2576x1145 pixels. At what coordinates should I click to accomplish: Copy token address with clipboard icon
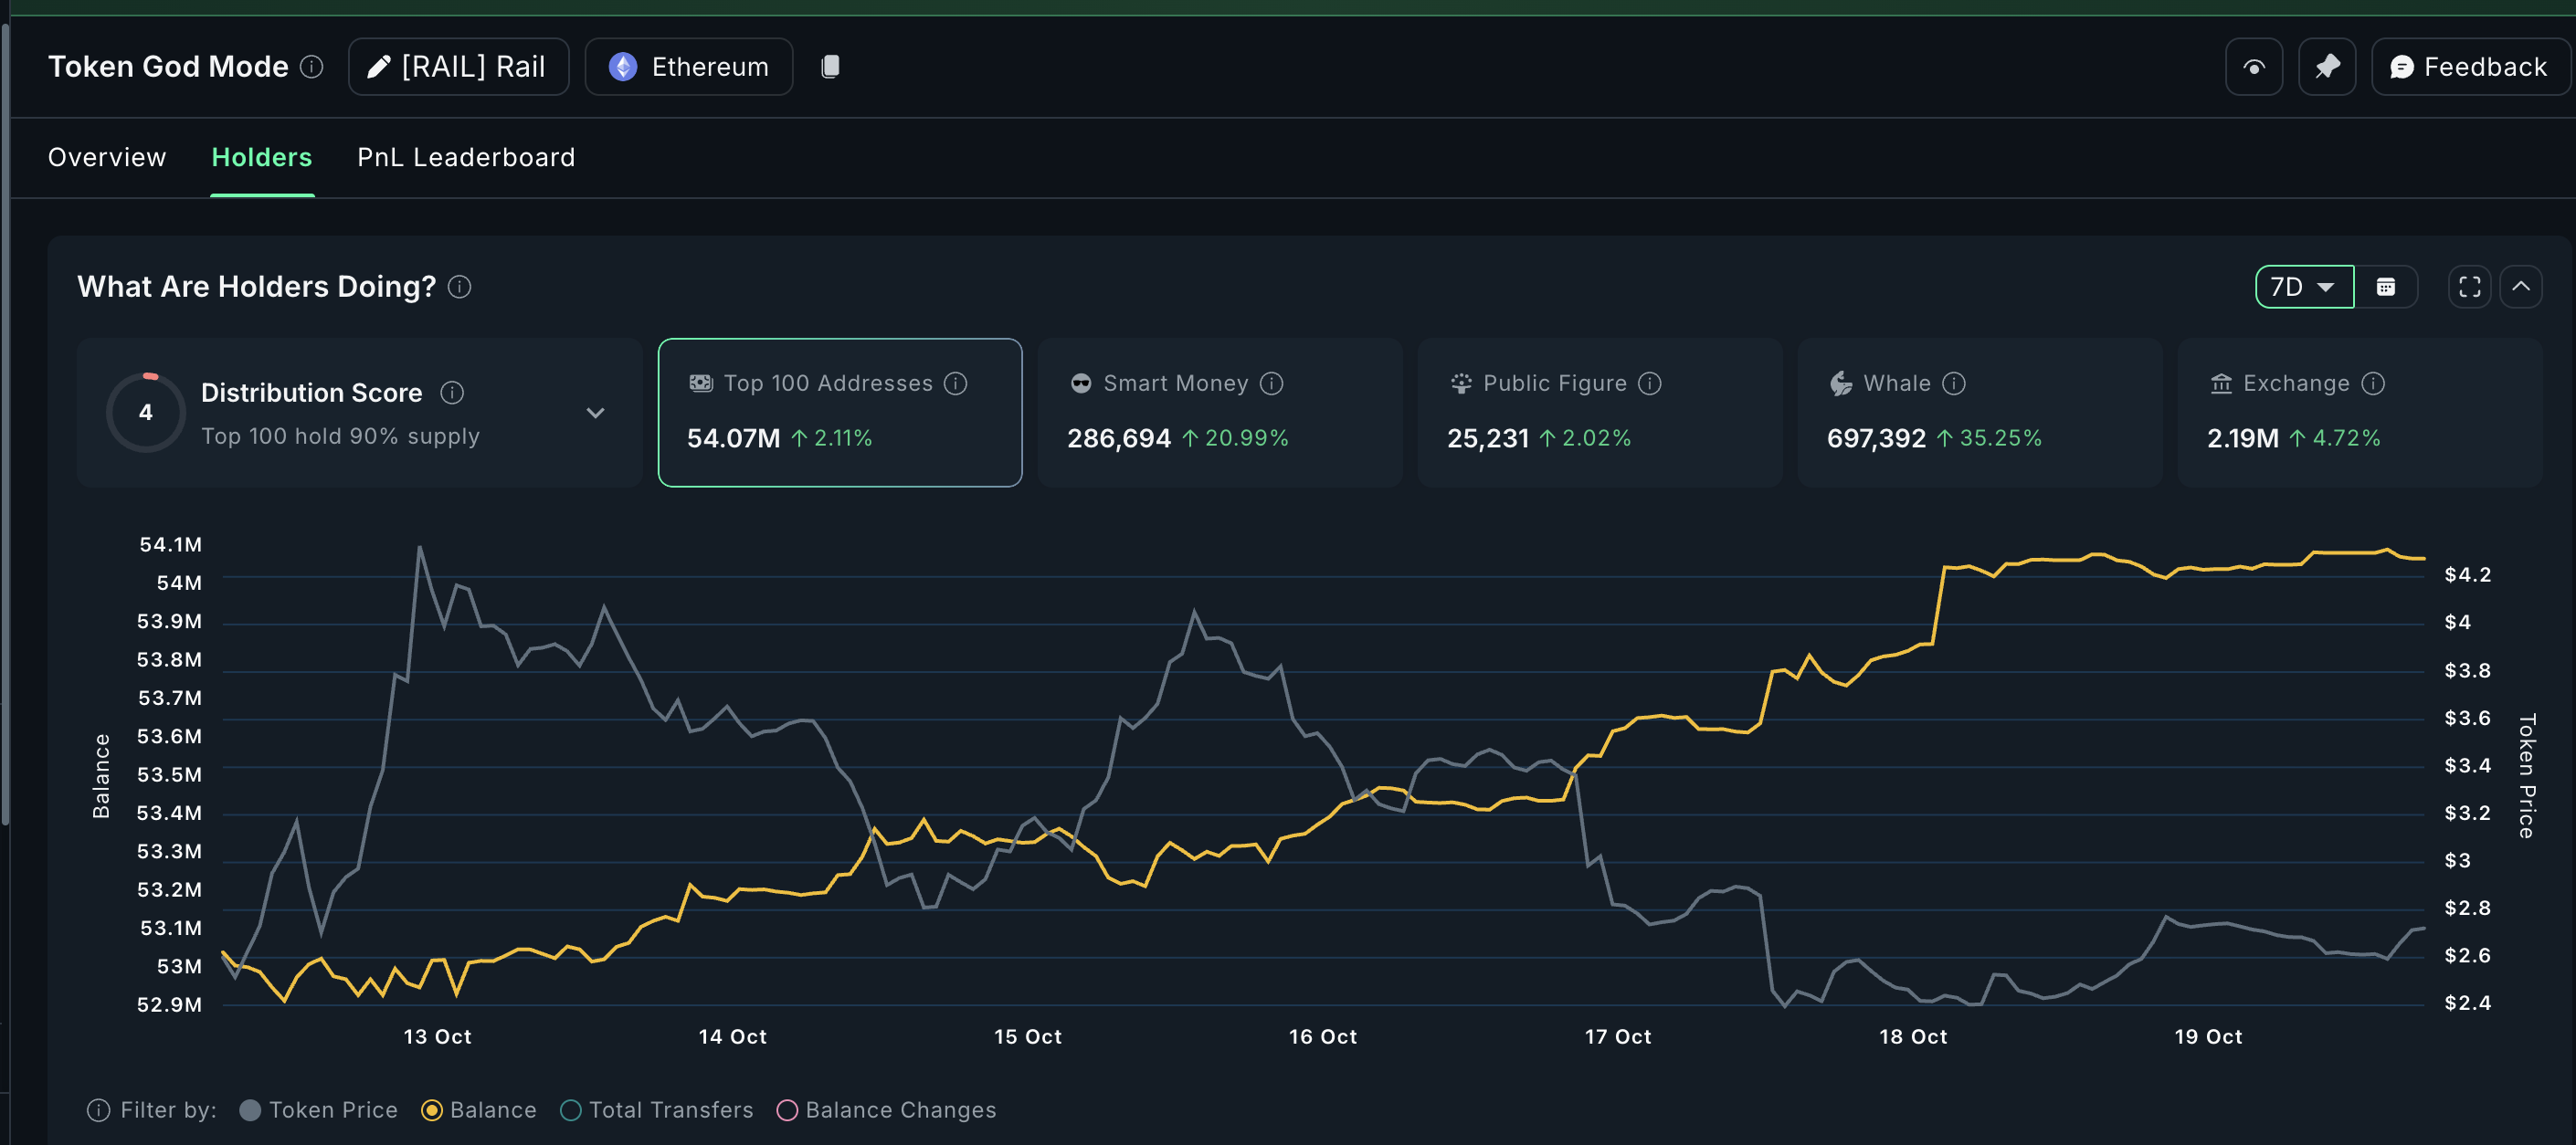pyautogui.click(x=830, y=66)
